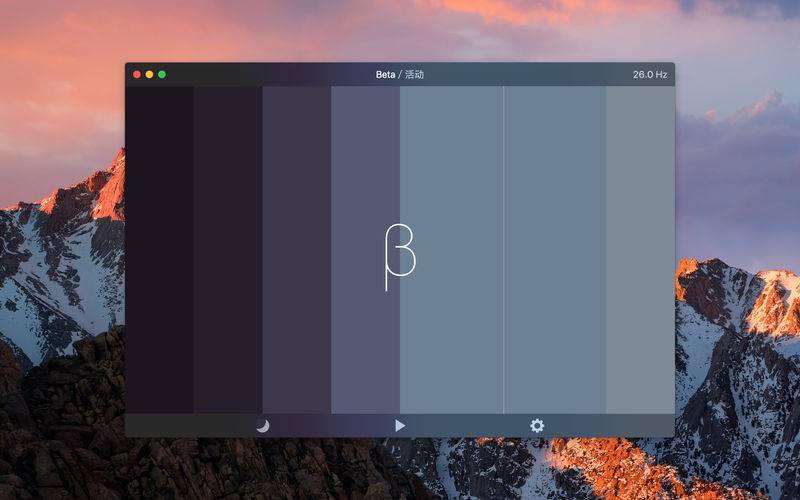The width and height of the screenshot is (800, 500).
Task: Click the beta symbol in the center
Action: 400,257
